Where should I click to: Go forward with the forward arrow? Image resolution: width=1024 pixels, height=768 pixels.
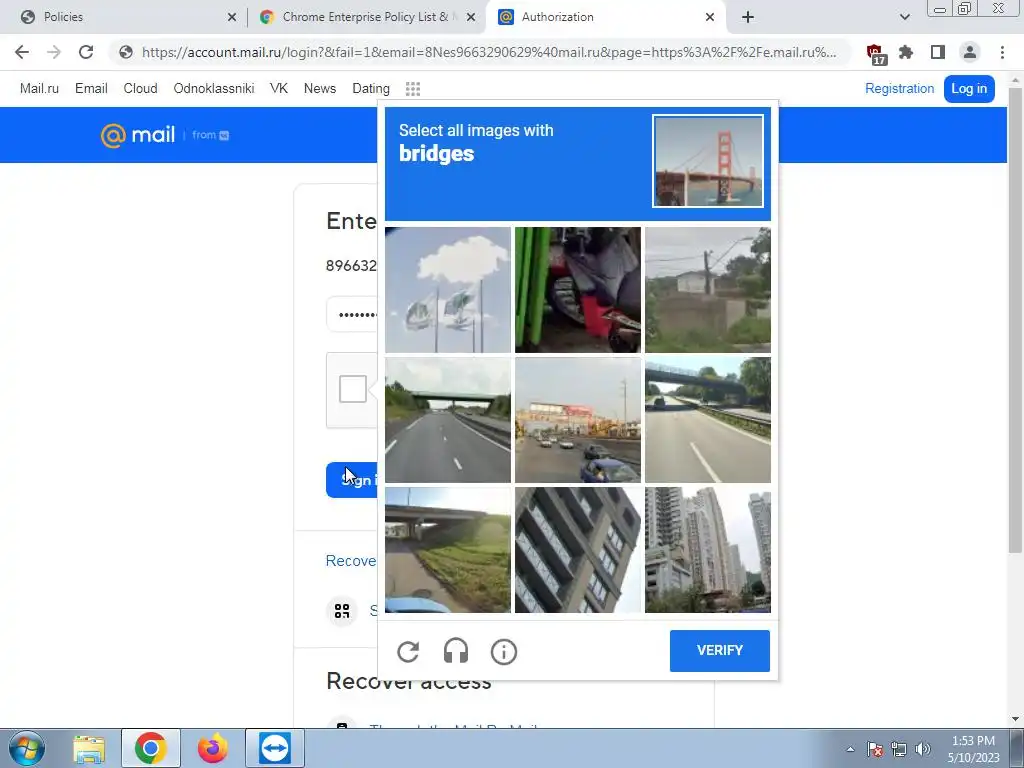pos(54,52)
